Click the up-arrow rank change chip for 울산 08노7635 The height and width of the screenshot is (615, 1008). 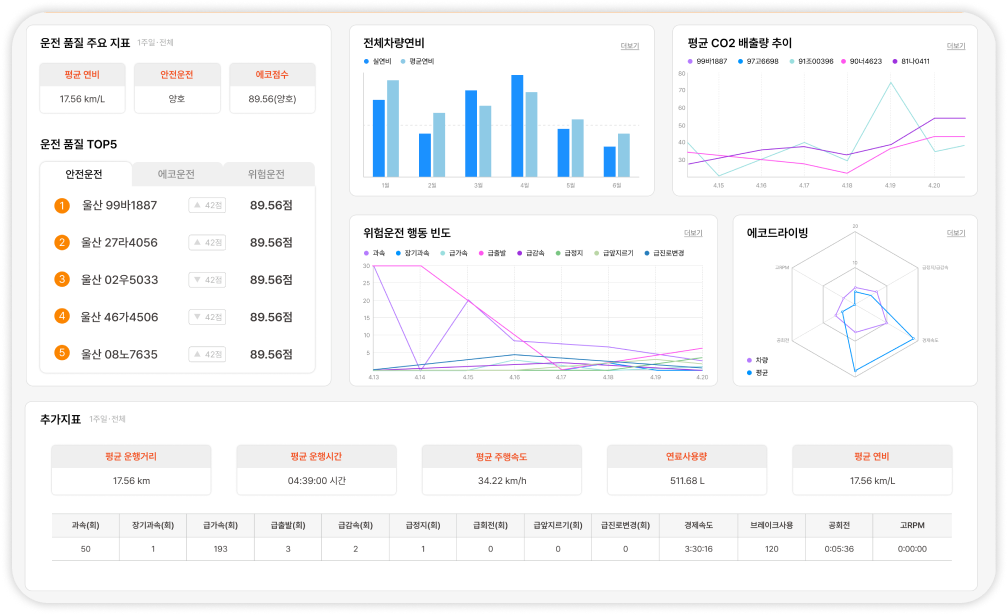tap(207, 354)
